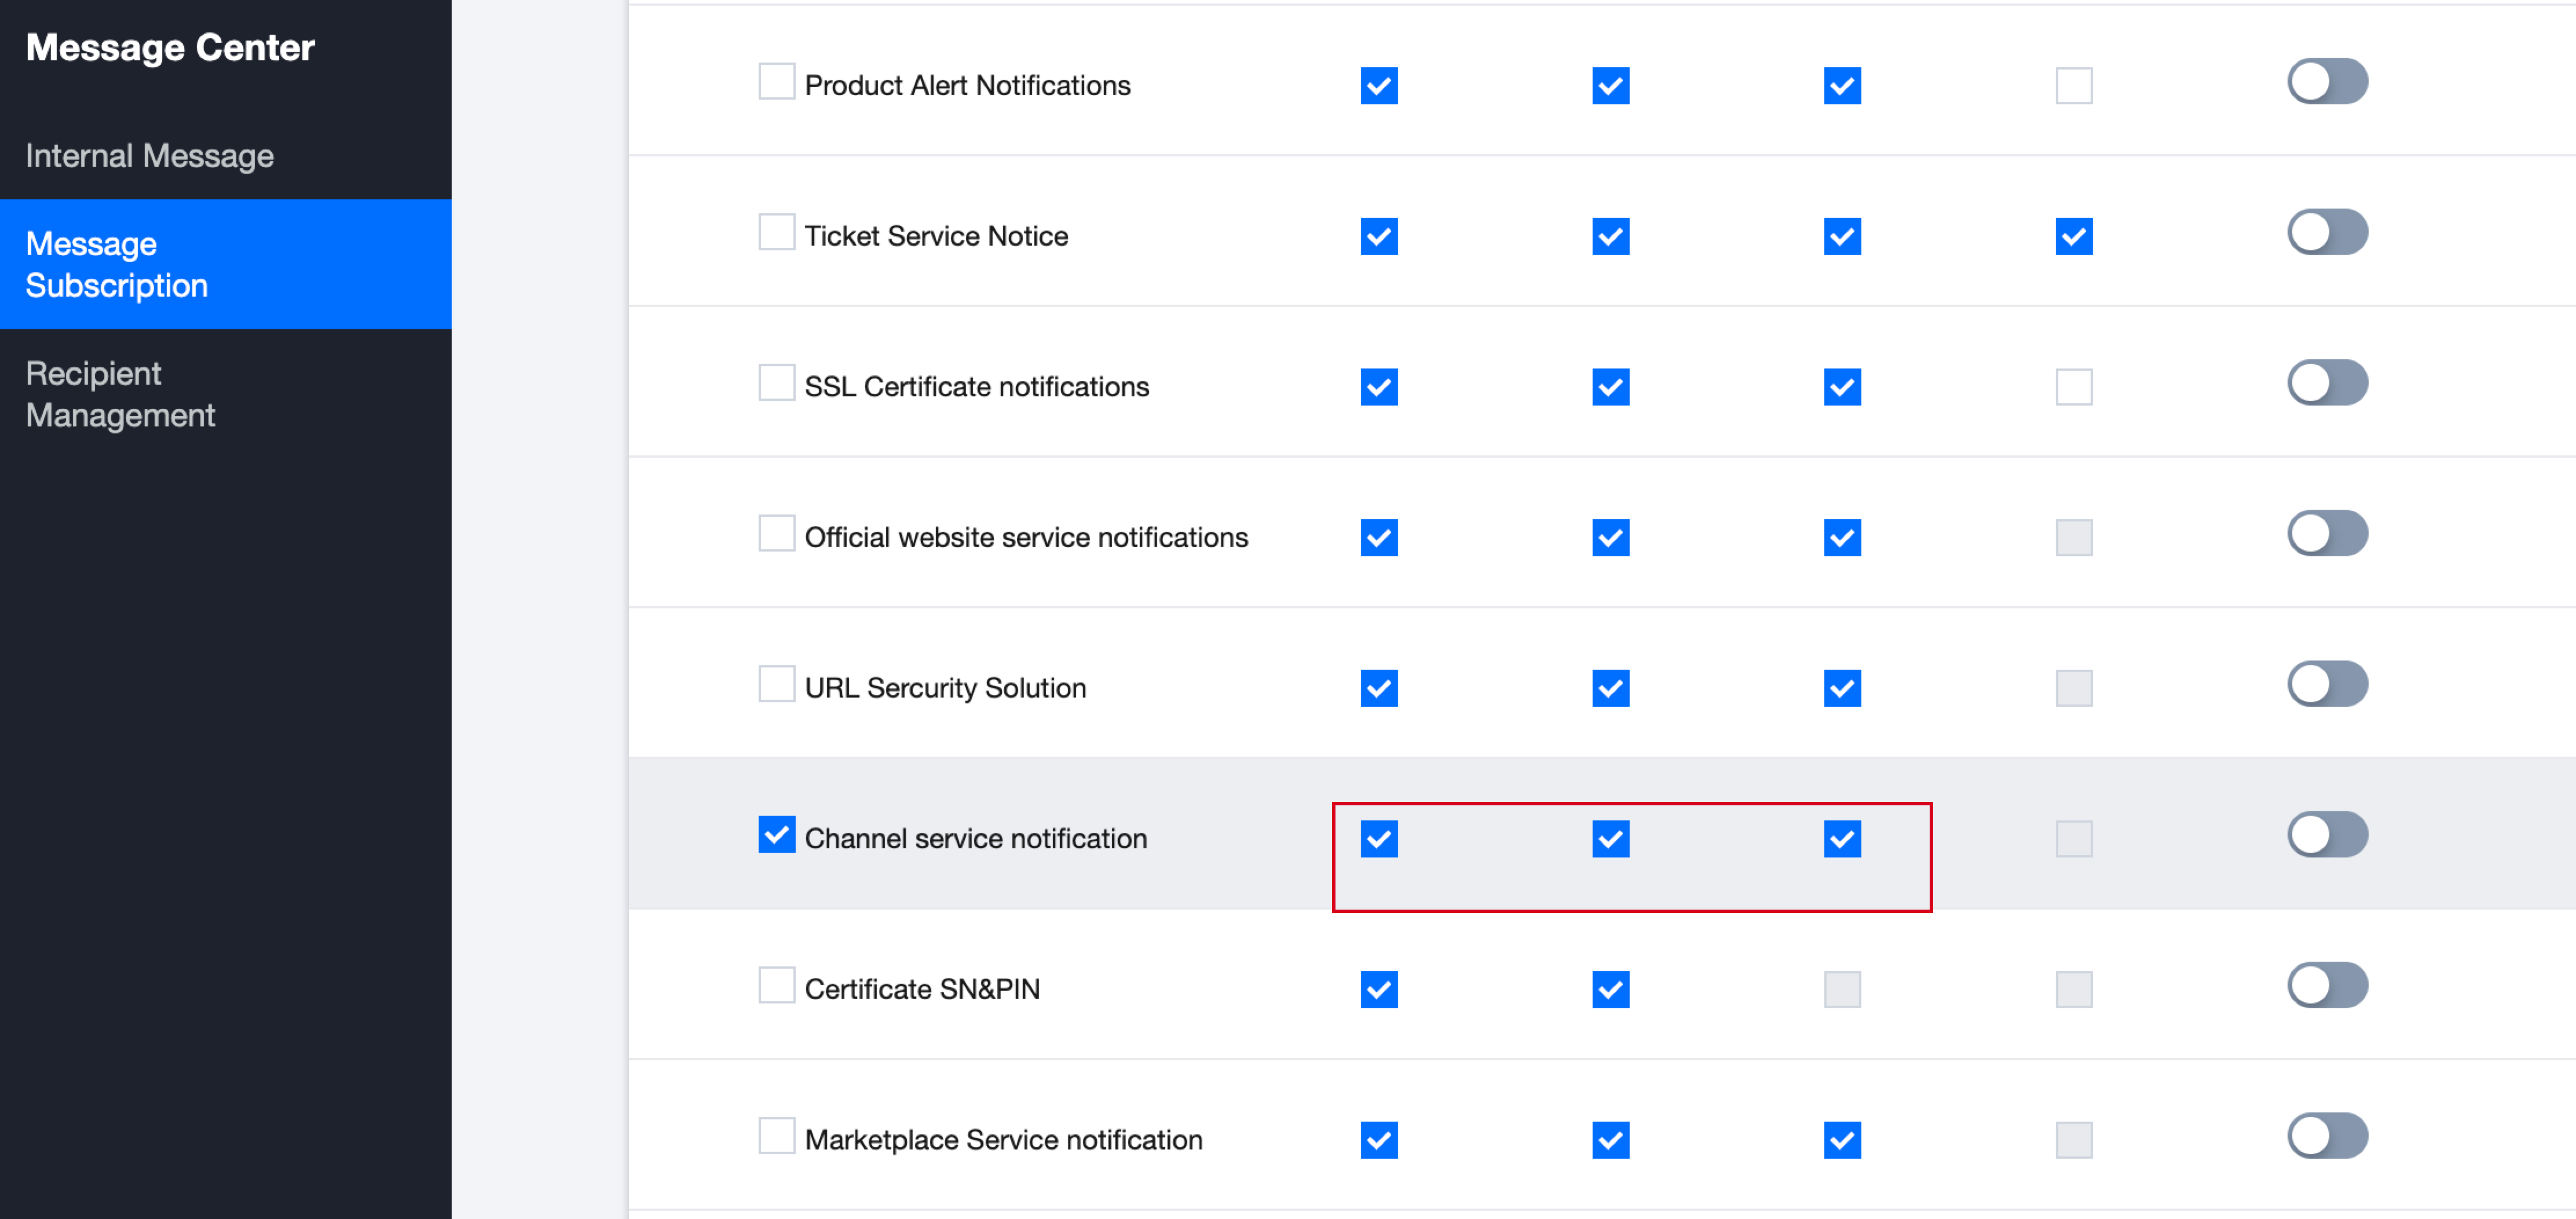
Task: Select the SSL Certificate notifications row checkbox
Action: point(776,383)
